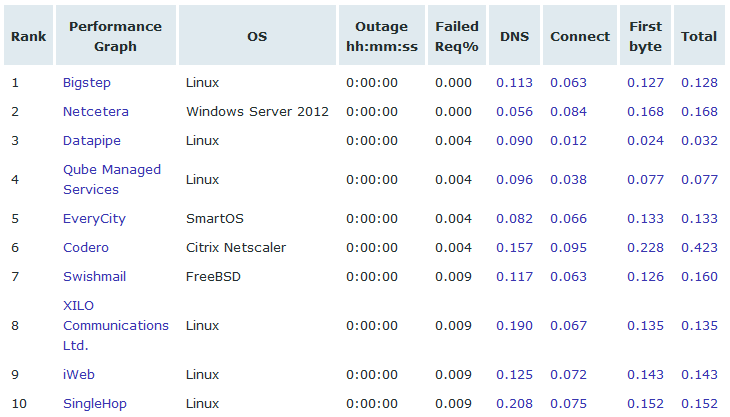The height and width of the screenshot is (417, 730).
Task: Click the Outage hh:mm:ss column header
Action: pos(382,36)
